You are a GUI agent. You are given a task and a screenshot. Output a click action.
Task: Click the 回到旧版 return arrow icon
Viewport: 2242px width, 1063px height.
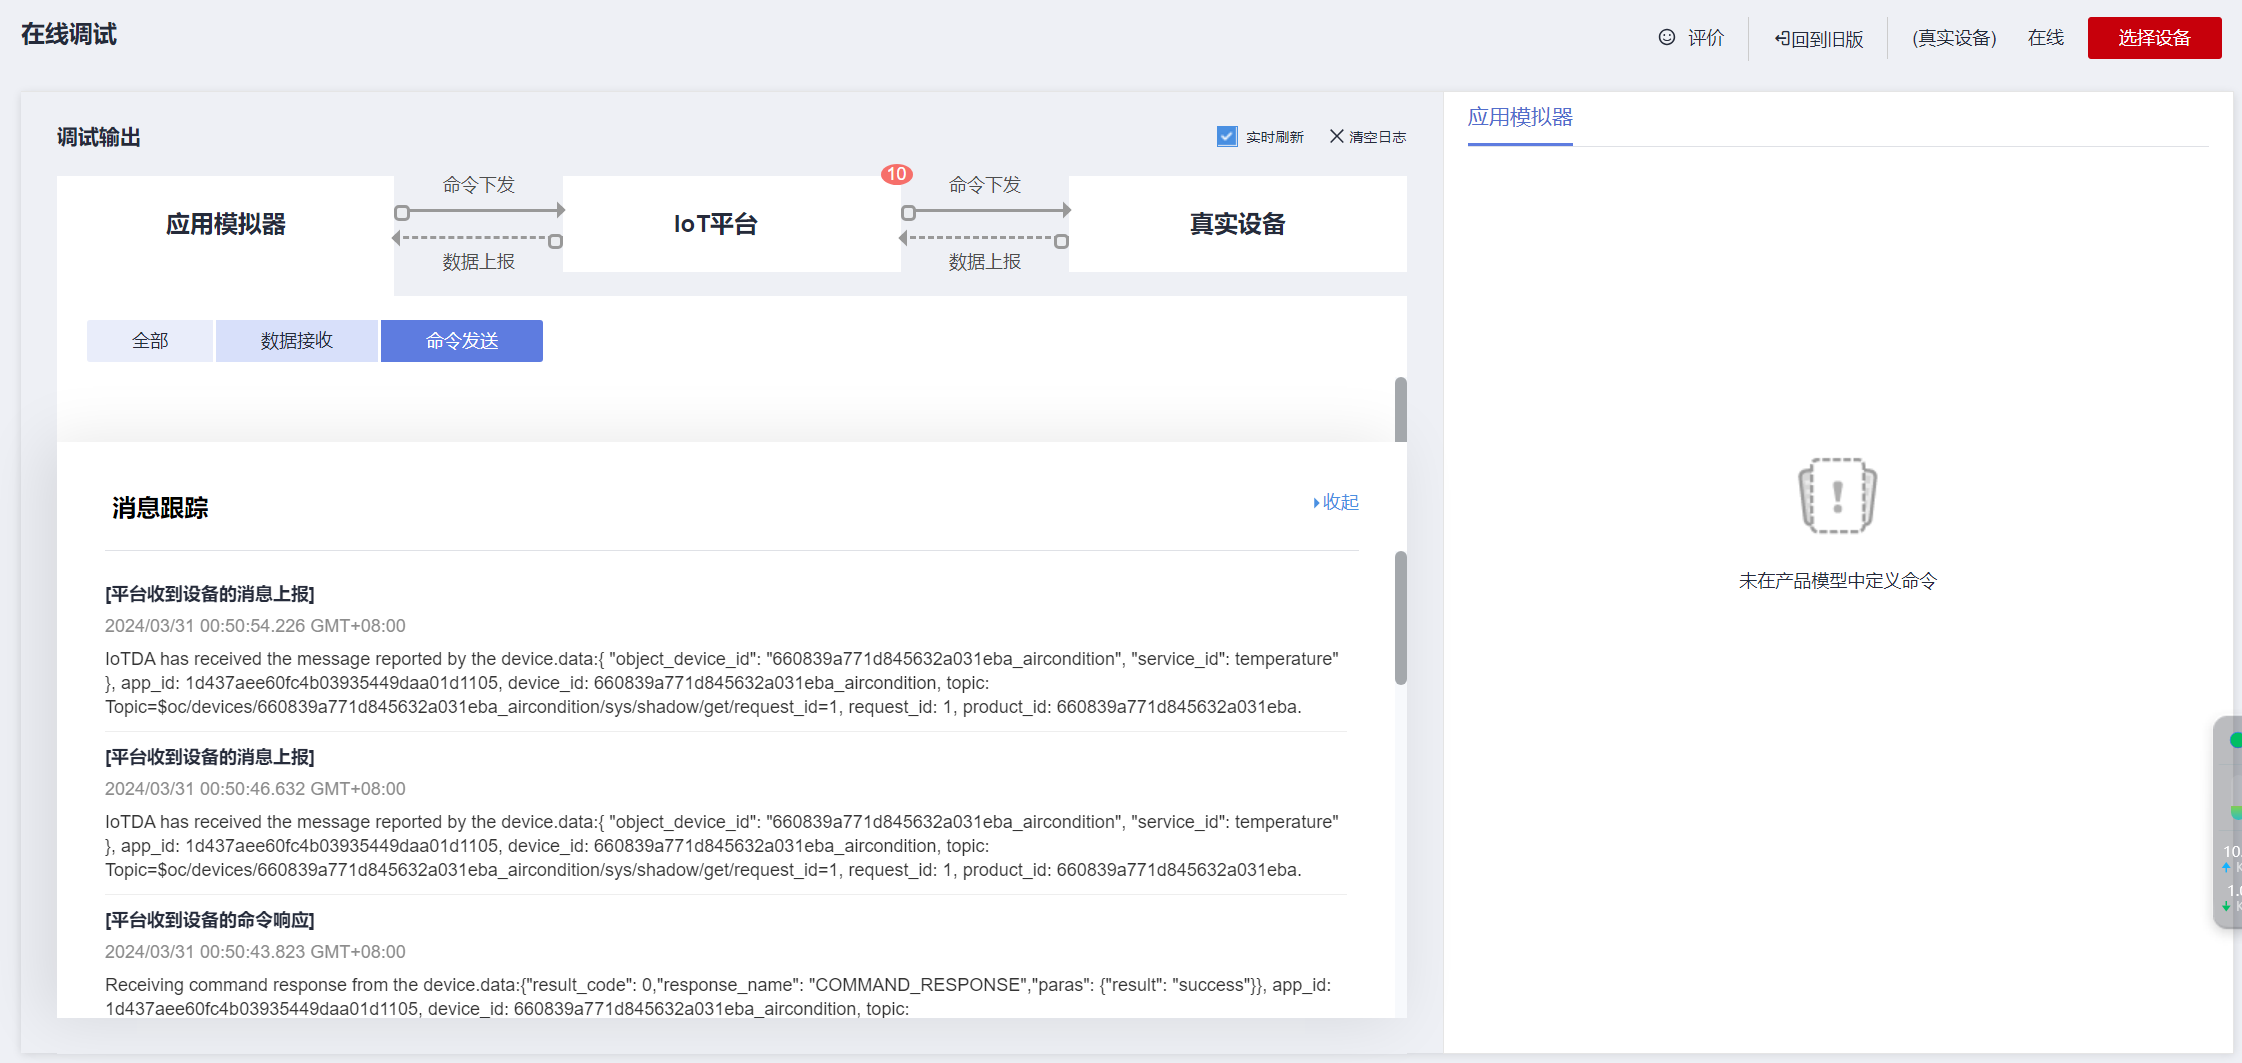click(x=1782, y=39)
